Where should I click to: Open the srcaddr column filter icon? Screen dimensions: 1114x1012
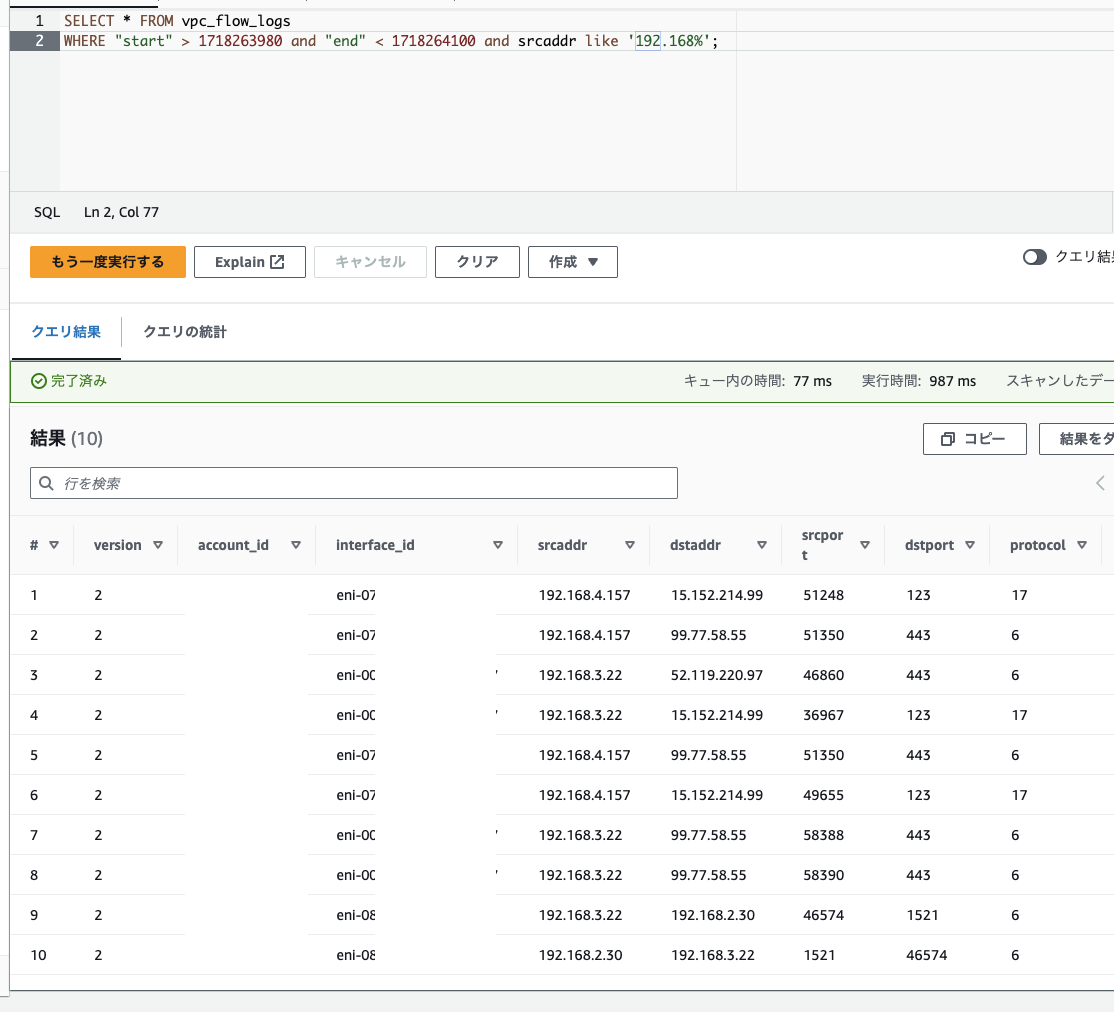pyautogui.click(x=629, y=545)
